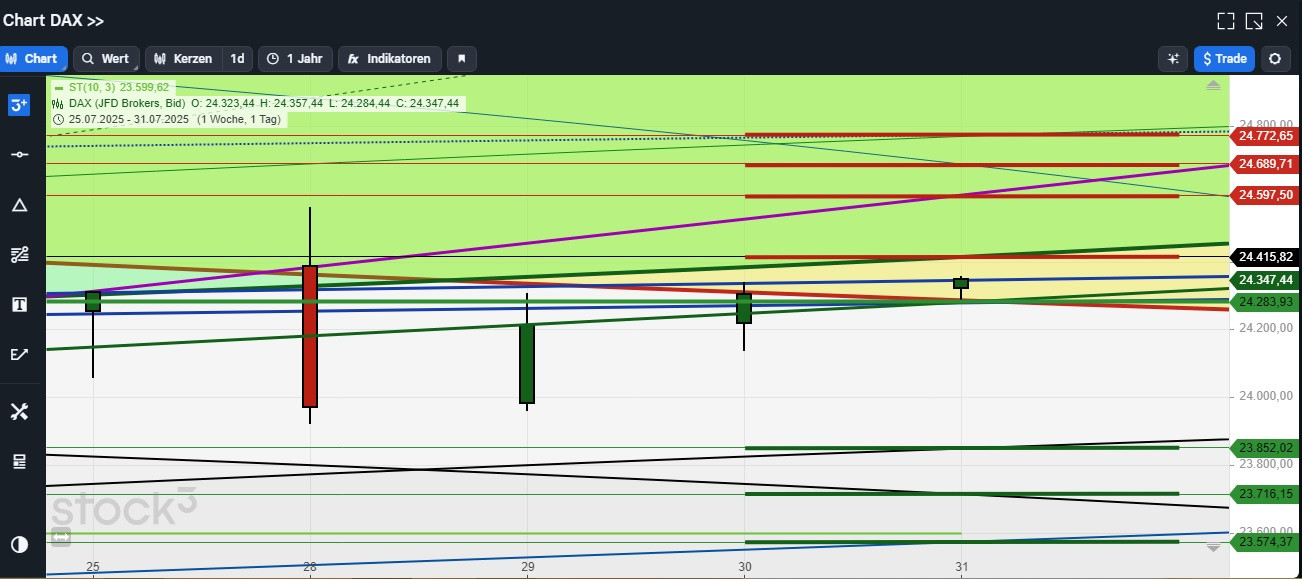This screenshot has width=1302, height=579.
Task: Open chart settings gear
Action: [1275, 59]
